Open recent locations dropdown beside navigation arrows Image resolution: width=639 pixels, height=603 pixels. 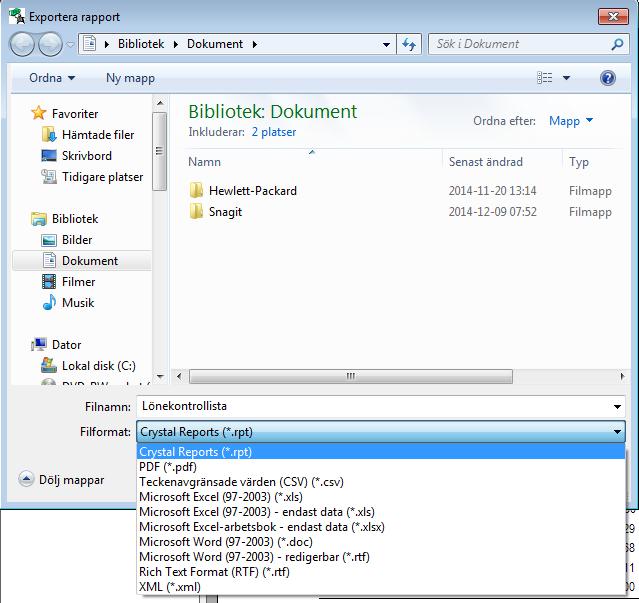70,44
